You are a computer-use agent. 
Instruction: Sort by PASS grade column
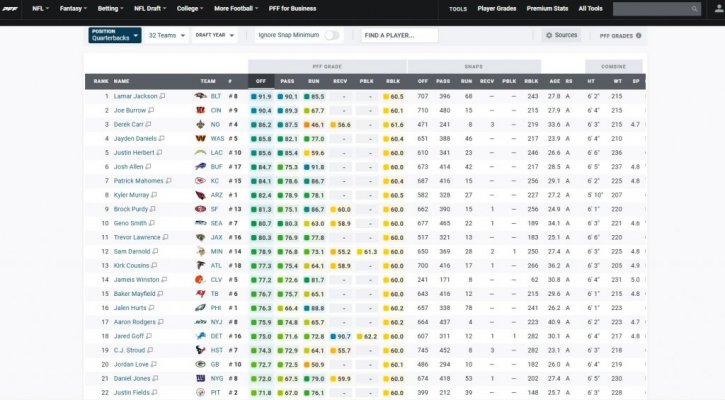pos(287,81)
